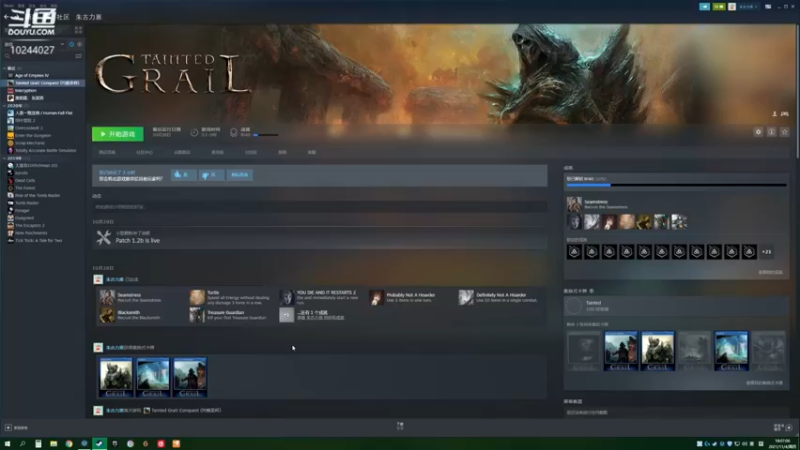The height and width of the screenshot is (450, 800).
Task: Click first locked achievement icon
Action: [x=574, y=252]
